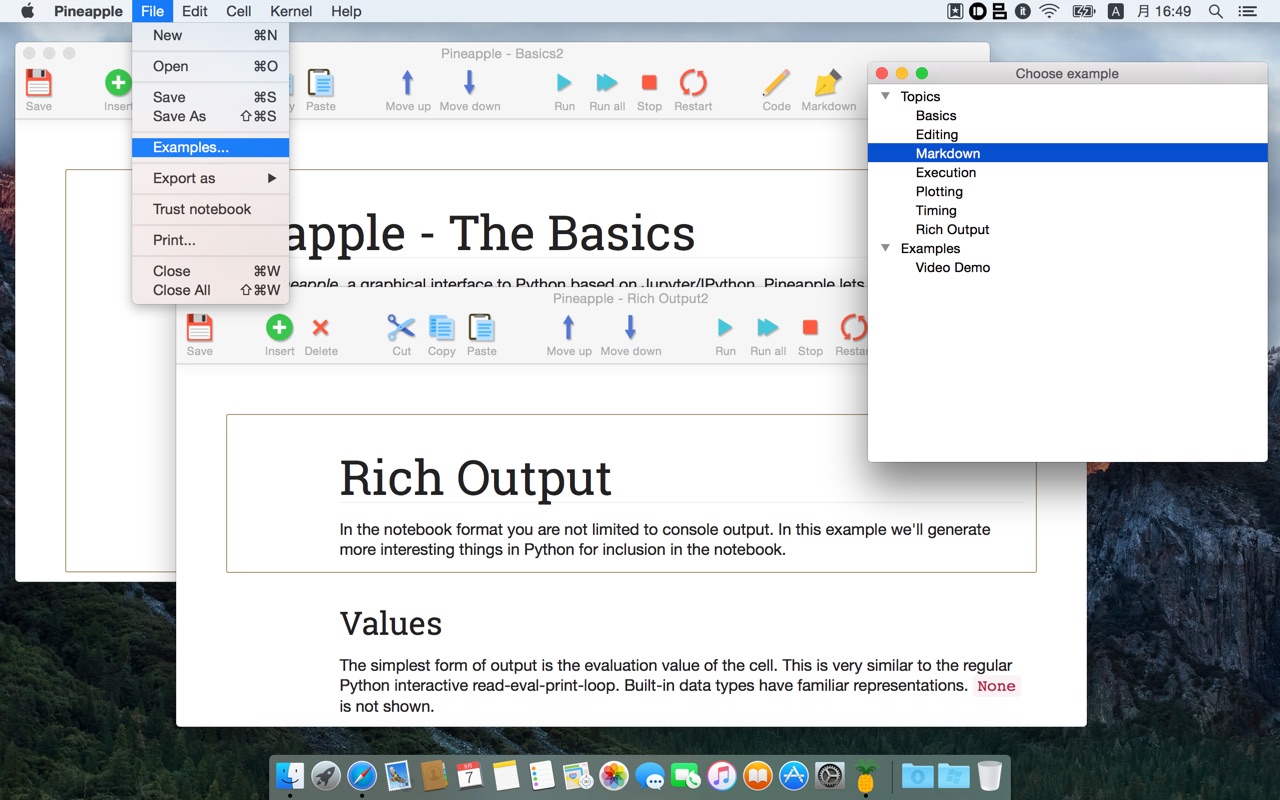Viewport: 1280px width, 800px height.
Task: Expand the Export as submenu
Action: point(210,178)
